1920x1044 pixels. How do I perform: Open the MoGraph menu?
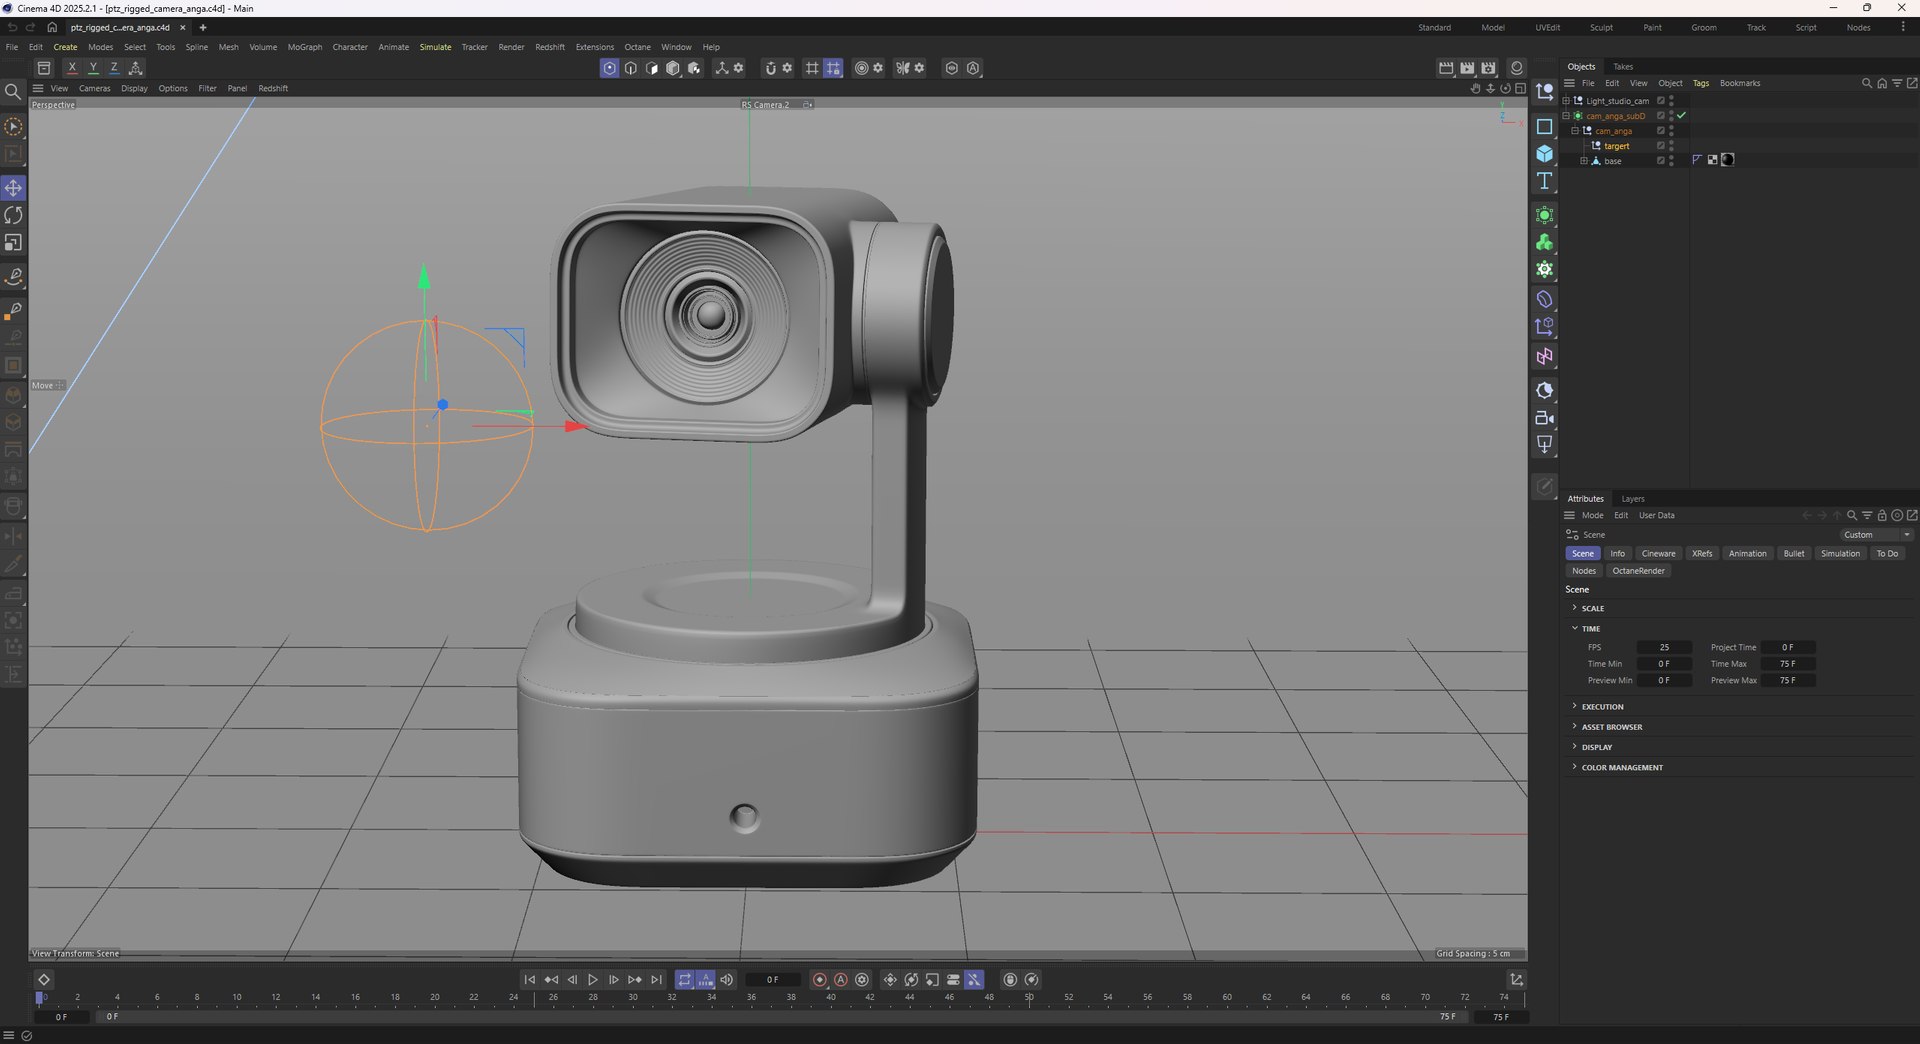click(305, 47)
